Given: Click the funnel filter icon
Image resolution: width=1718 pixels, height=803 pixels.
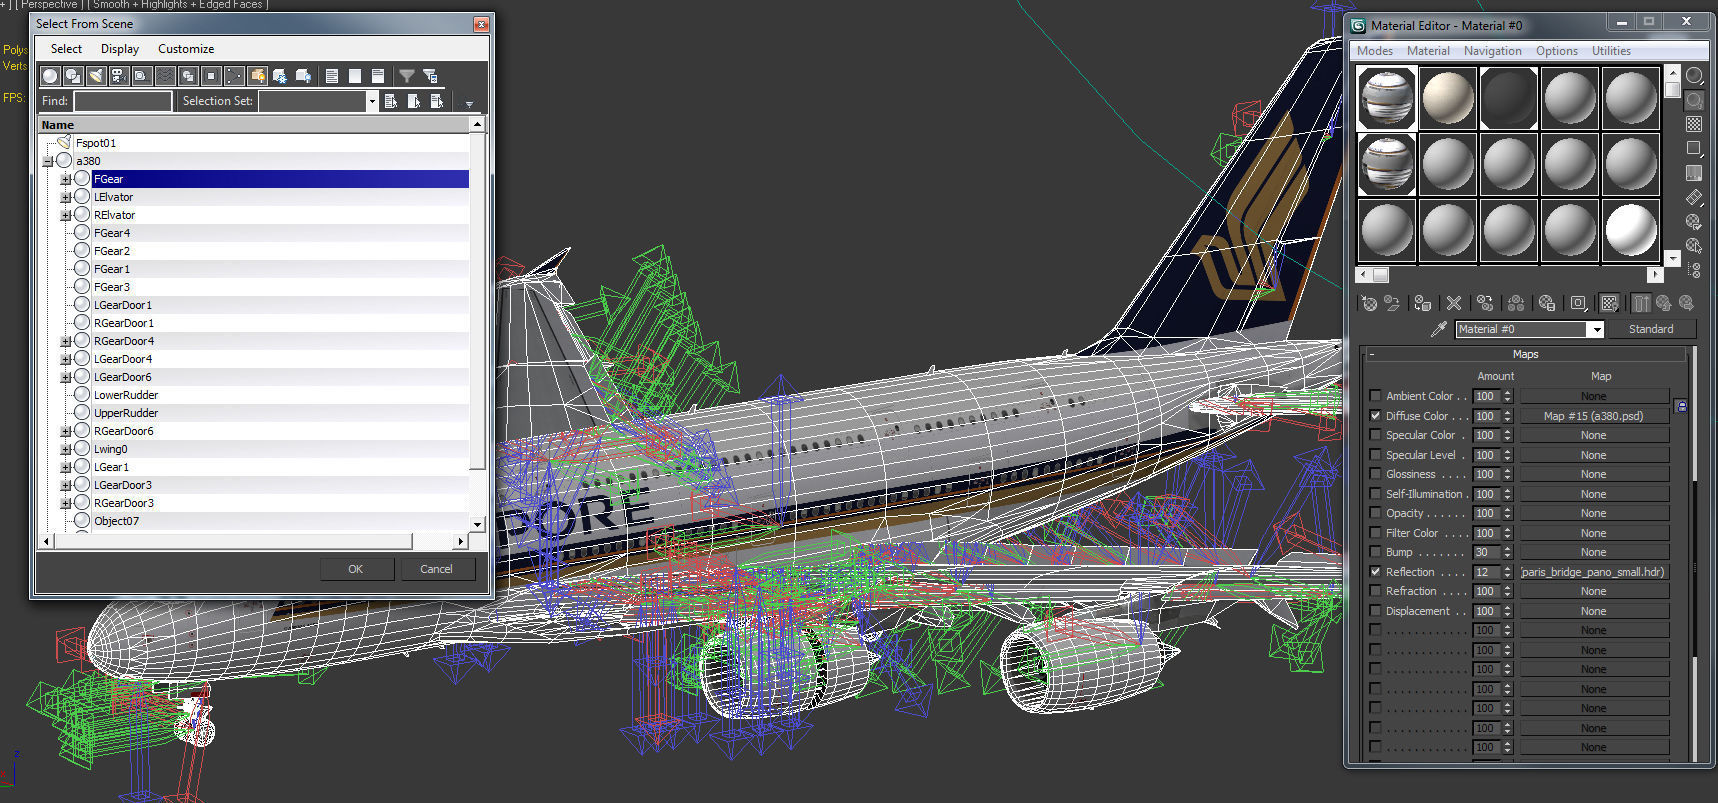Looking at the screenshot, I should coord(407,76).
